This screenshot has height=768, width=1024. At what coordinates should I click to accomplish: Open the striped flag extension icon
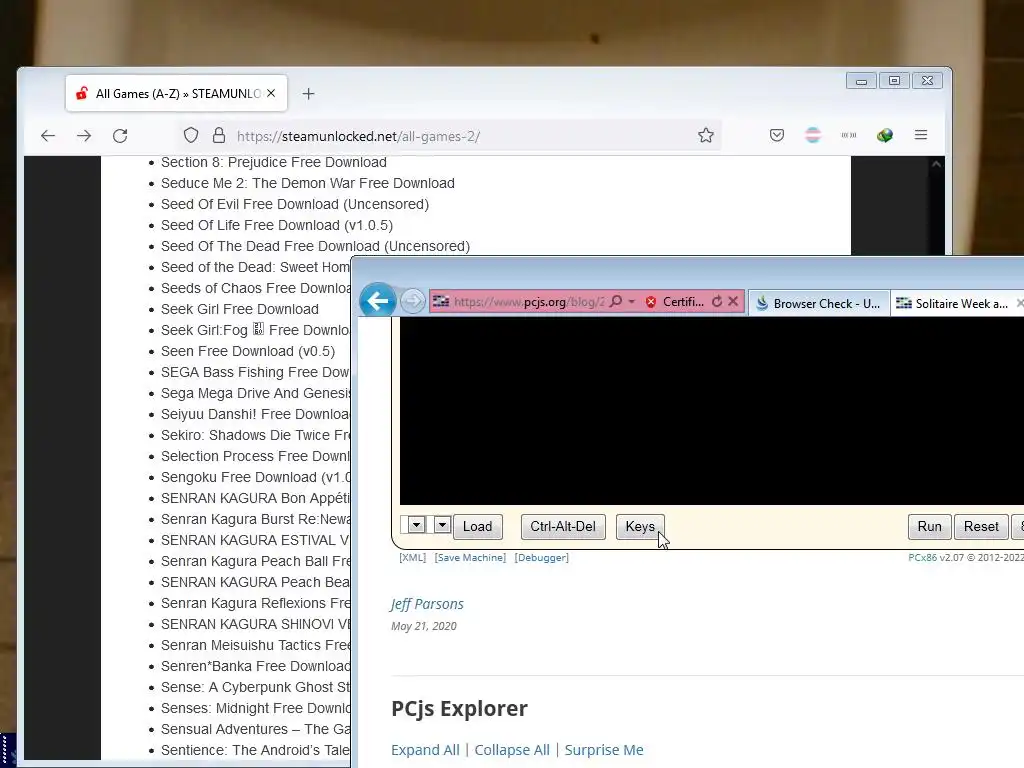tap(813, 135)
